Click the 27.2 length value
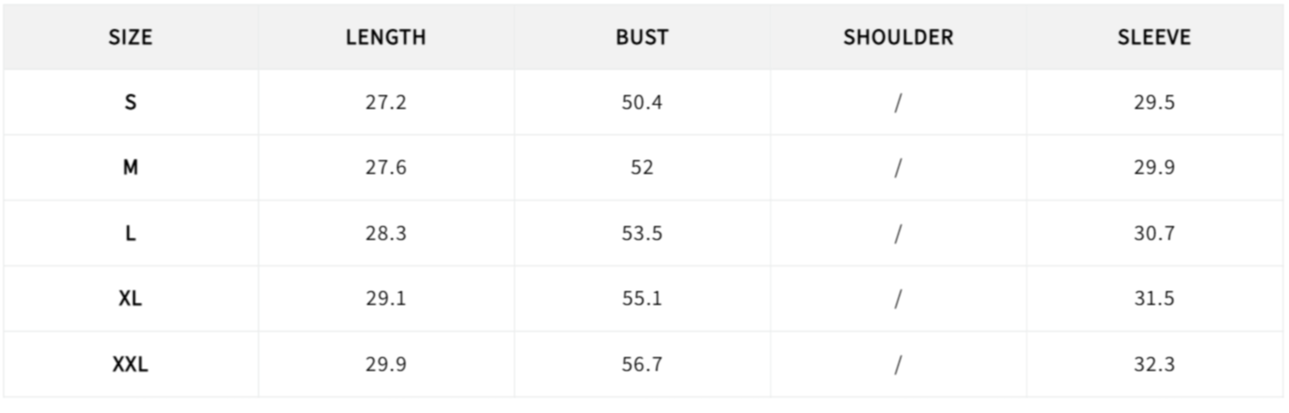 point(386,103)
